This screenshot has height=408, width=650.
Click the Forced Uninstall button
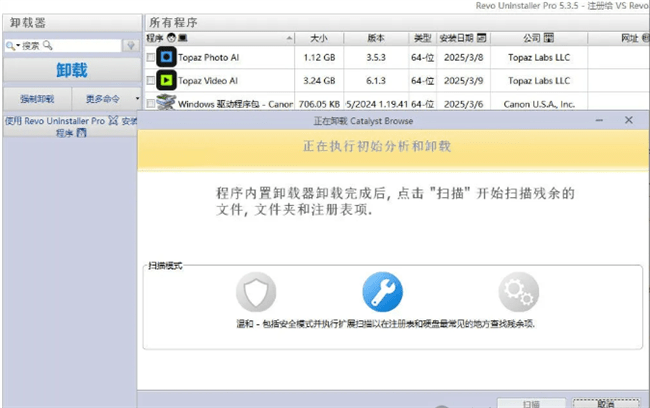[37, 99]
